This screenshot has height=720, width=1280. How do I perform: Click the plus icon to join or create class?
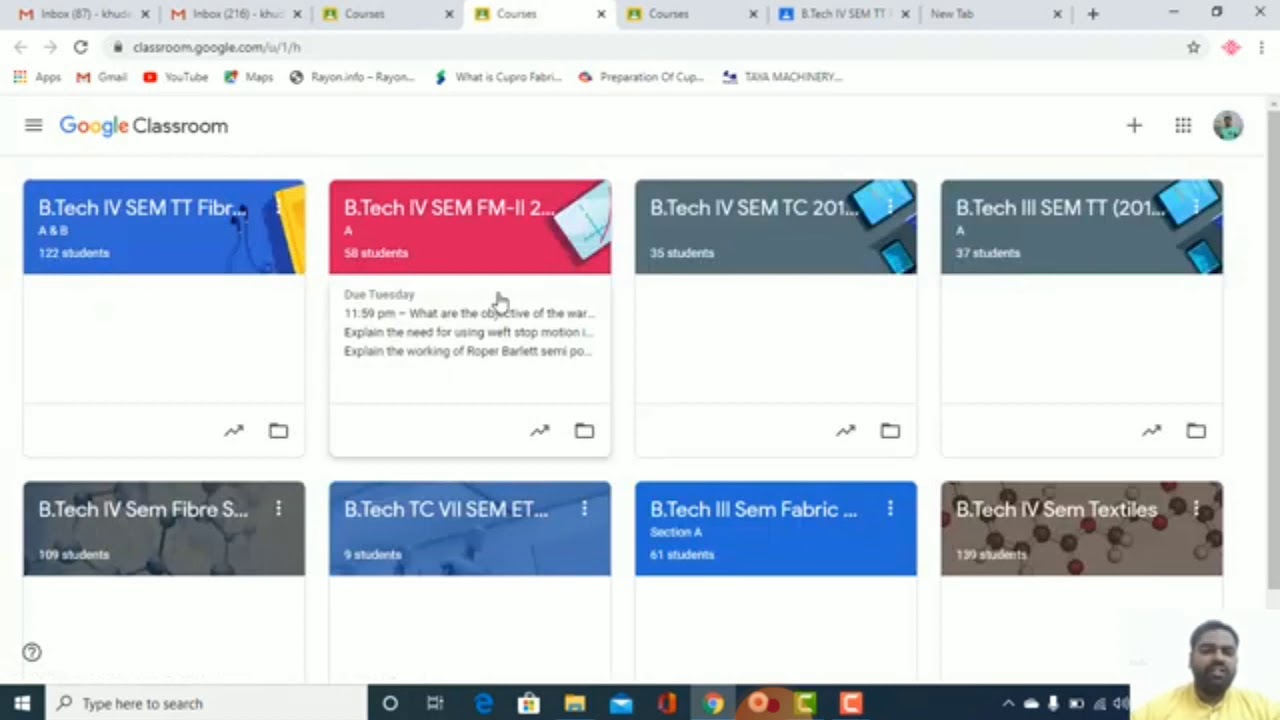(x=1134, y=125)
